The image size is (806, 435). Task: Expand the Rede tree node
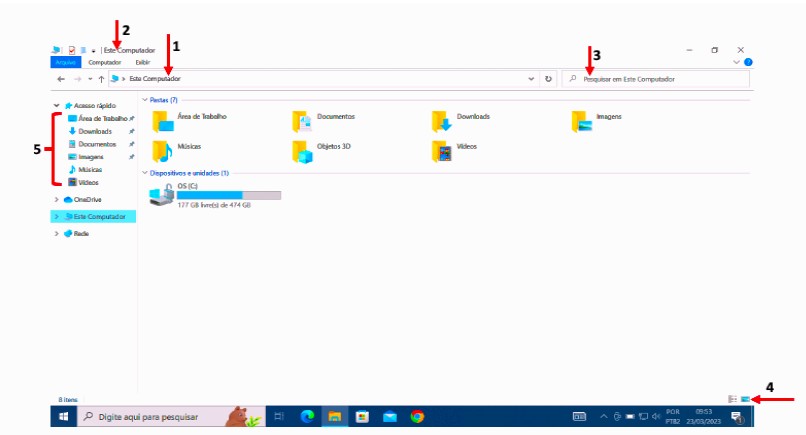coord(57,233)
